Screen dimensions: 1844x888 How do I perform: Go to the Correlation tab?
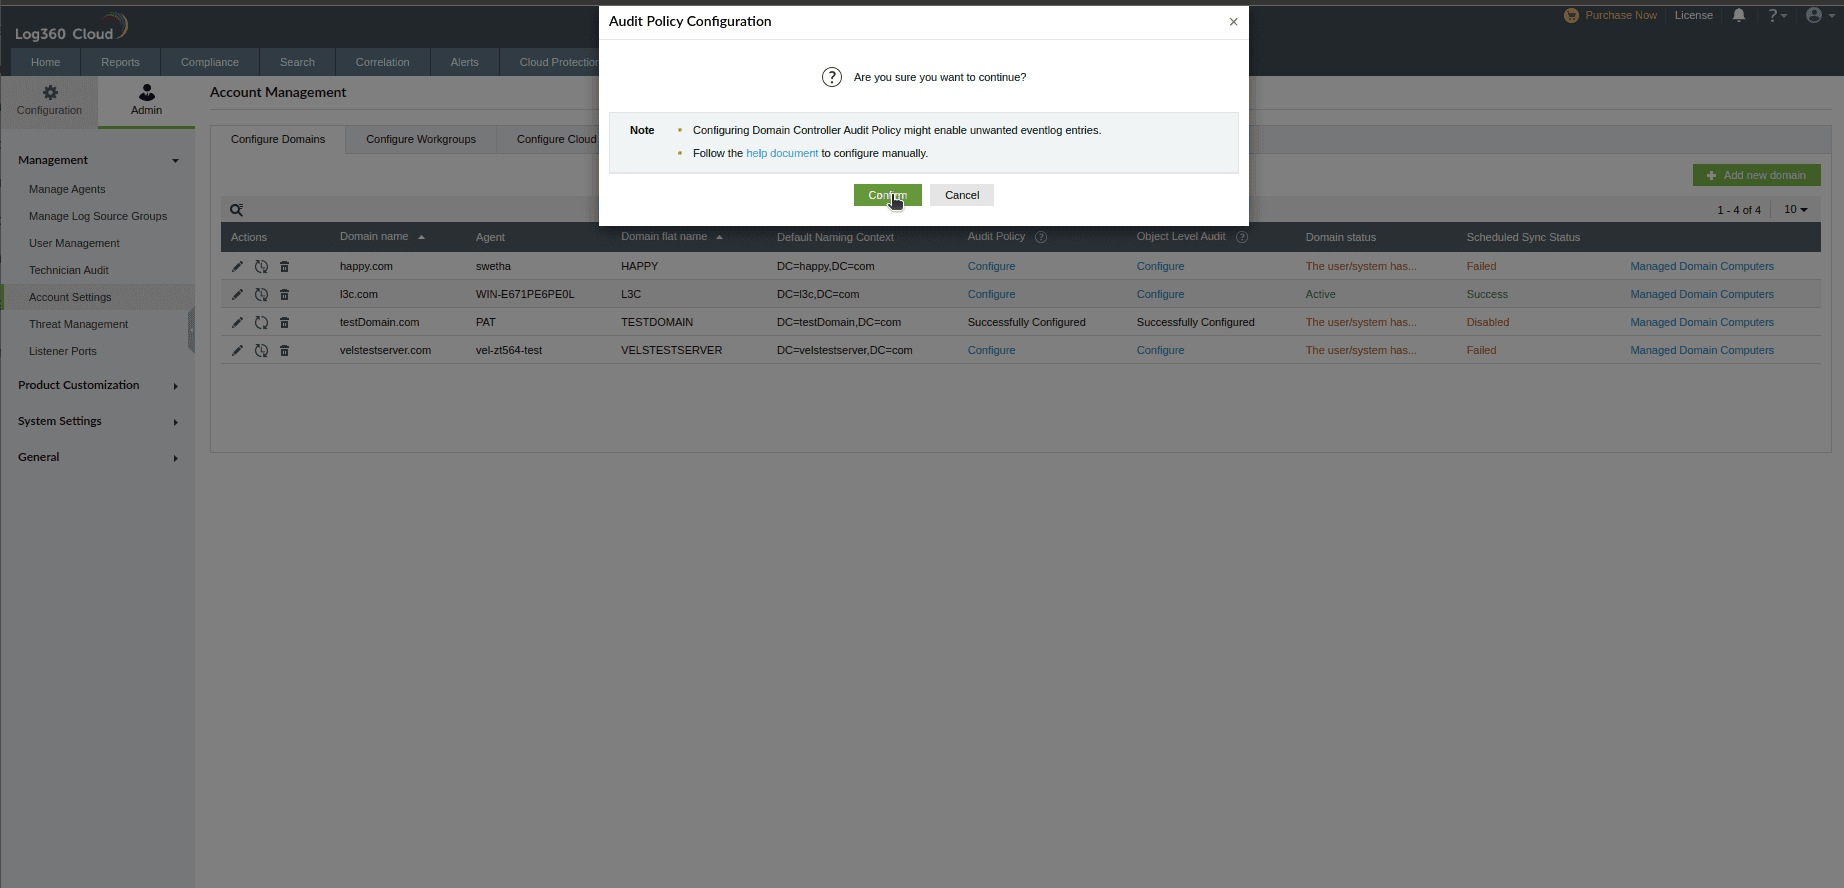(x=382, y=62)
